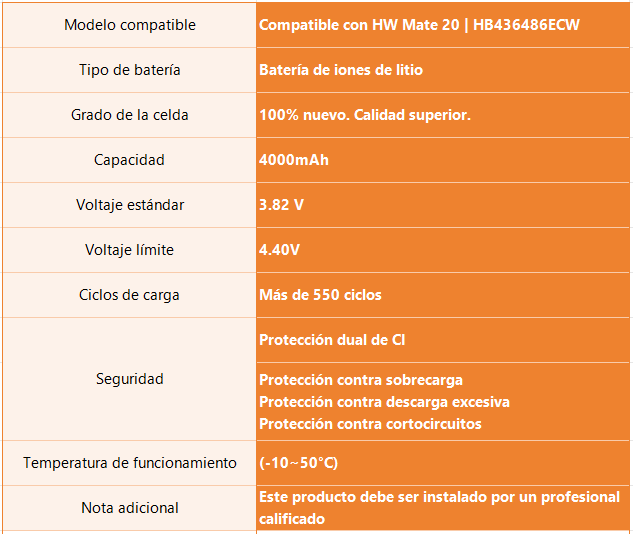The height and width of the screenshot is (534, 633).
Task: Select the 'Voltaje límite' label cell
Action: (130, 250)
